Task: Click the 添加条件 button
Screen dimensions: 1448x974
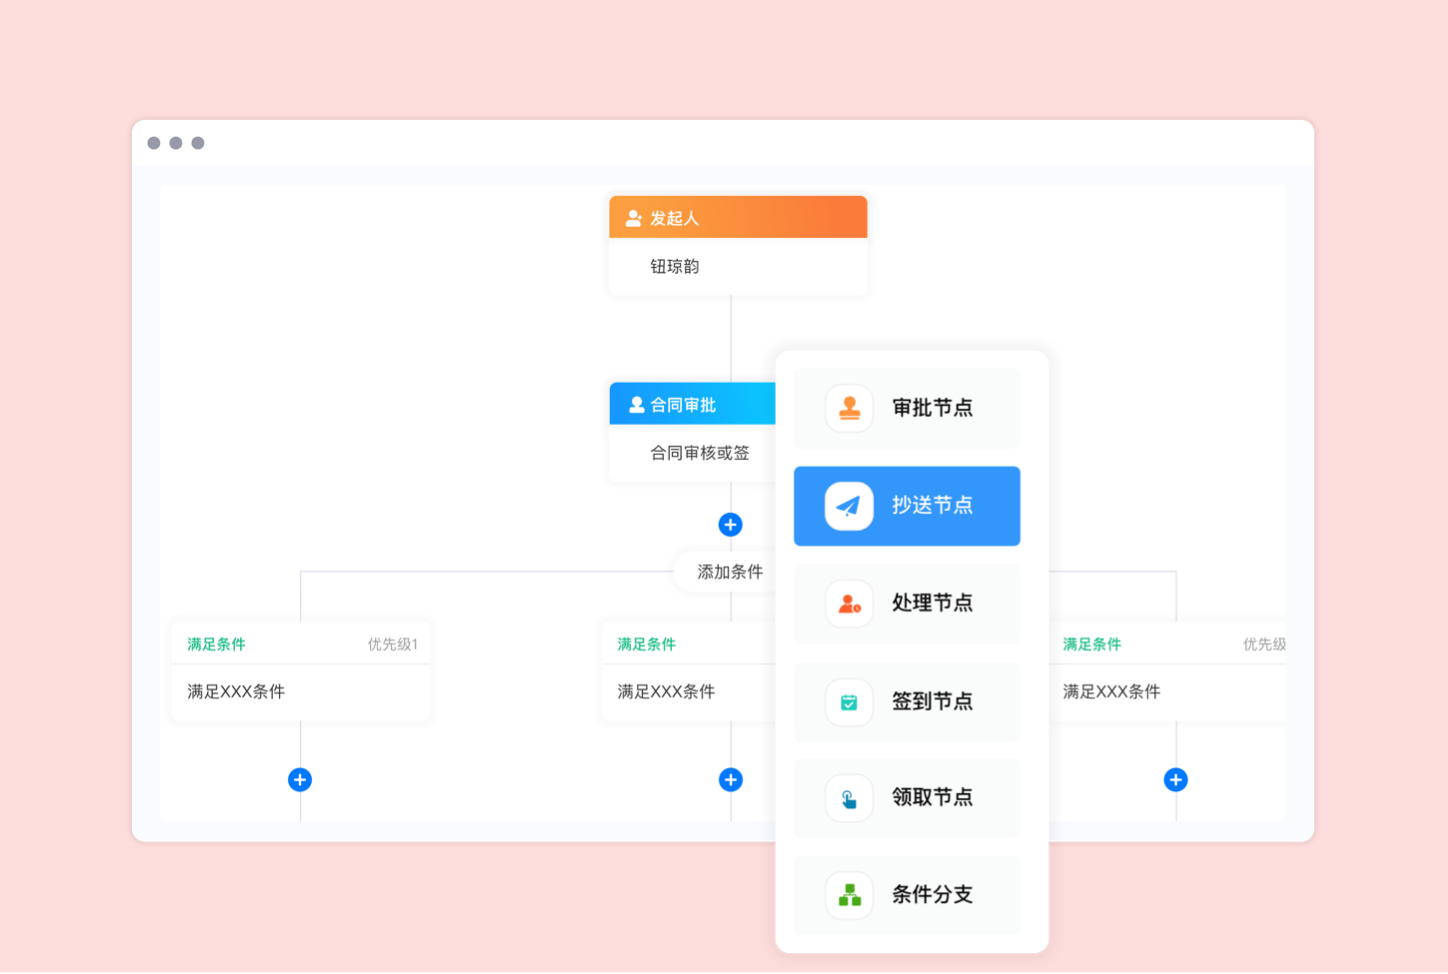Action: (729, 572)
